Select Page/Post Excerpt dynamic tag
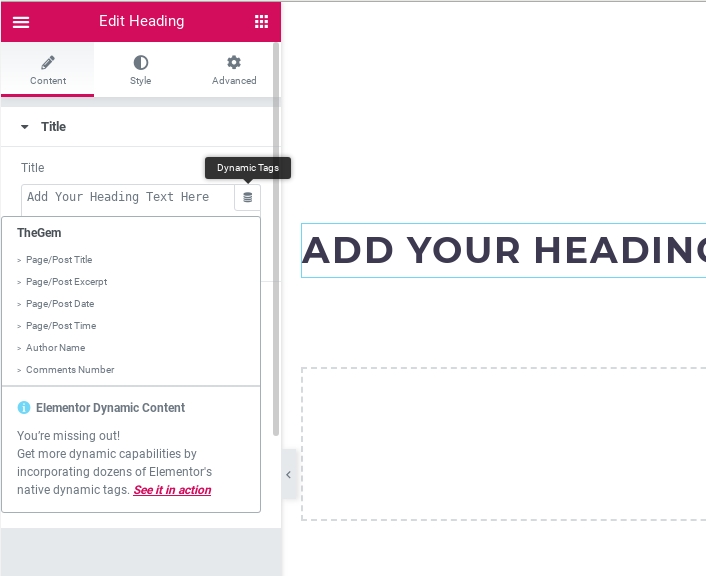706x576 pixels. [x=66, y=282]
